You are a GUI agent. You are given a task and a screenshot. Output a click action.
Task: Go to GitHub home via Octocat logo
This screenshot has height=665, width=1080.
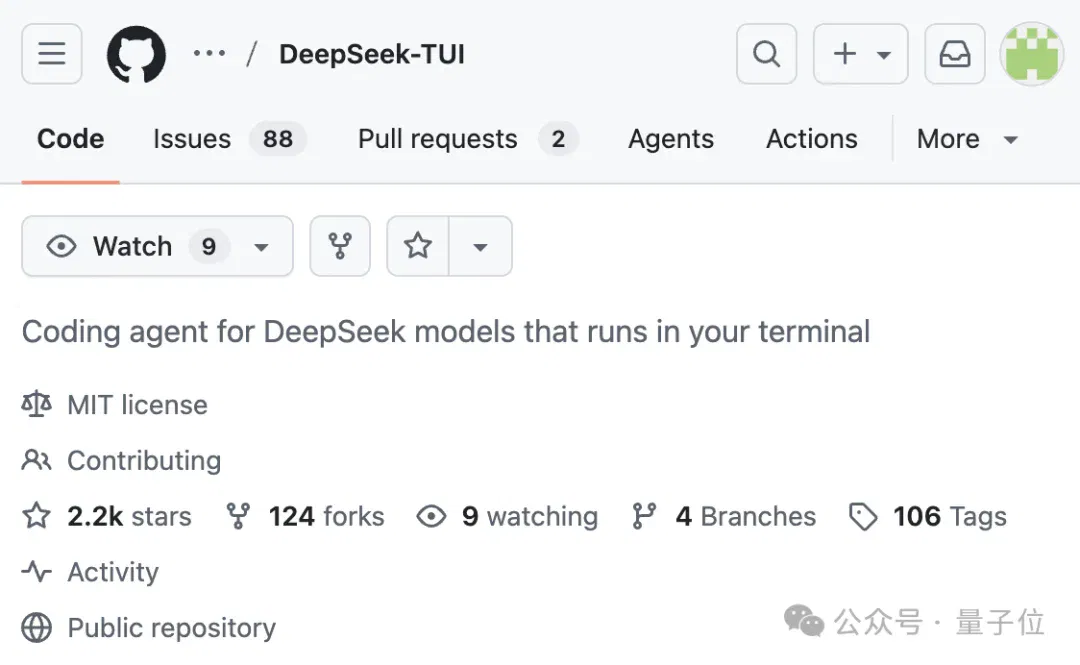pyautogui.click(x=136, y=54)
